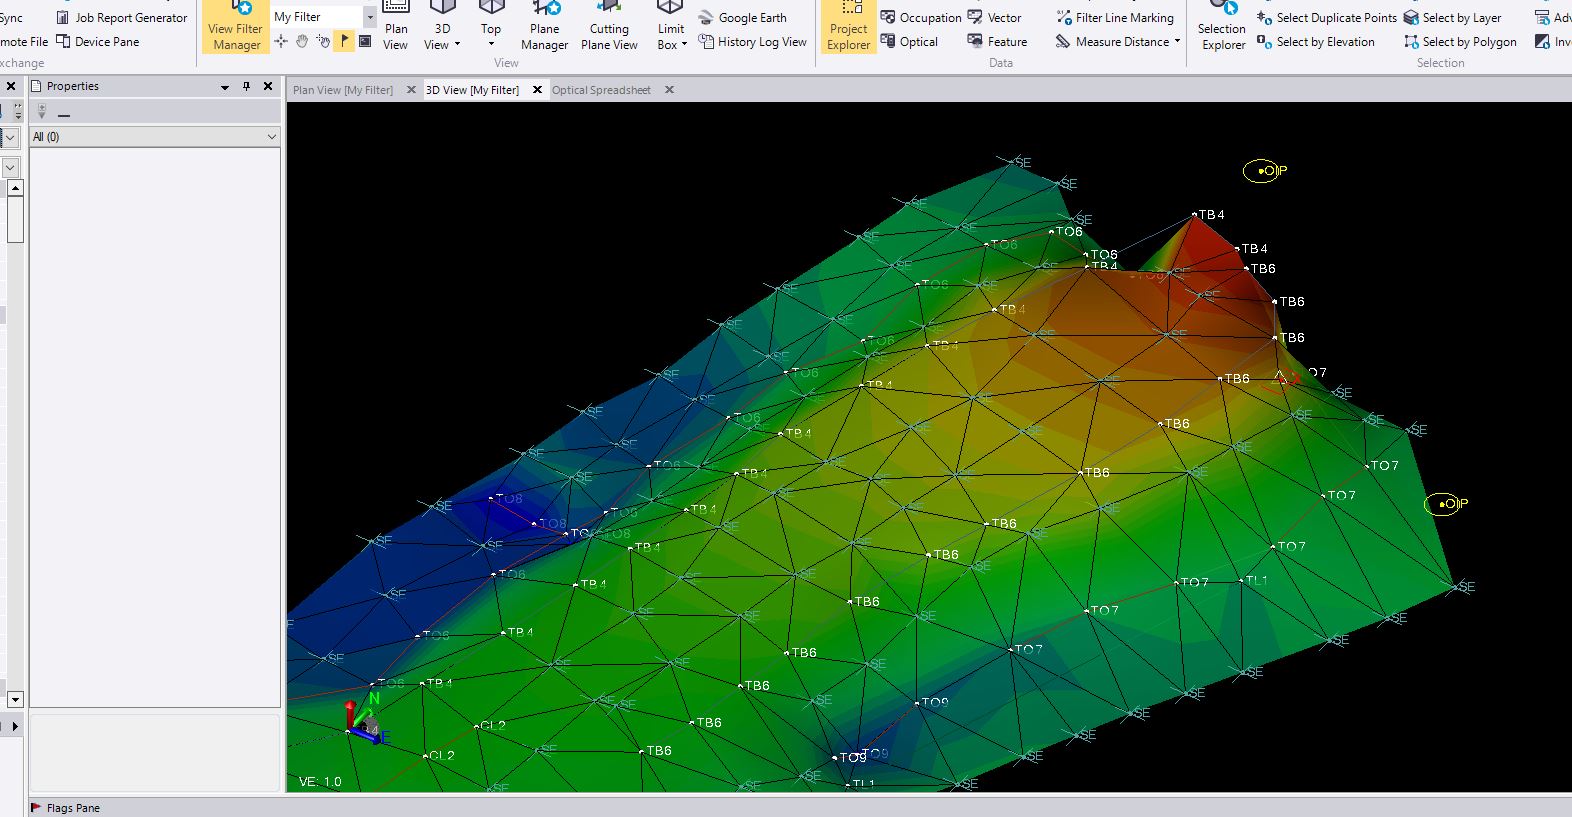Switch to the Plan View tab
The image size is (1572, 817).
coord(343,90)
